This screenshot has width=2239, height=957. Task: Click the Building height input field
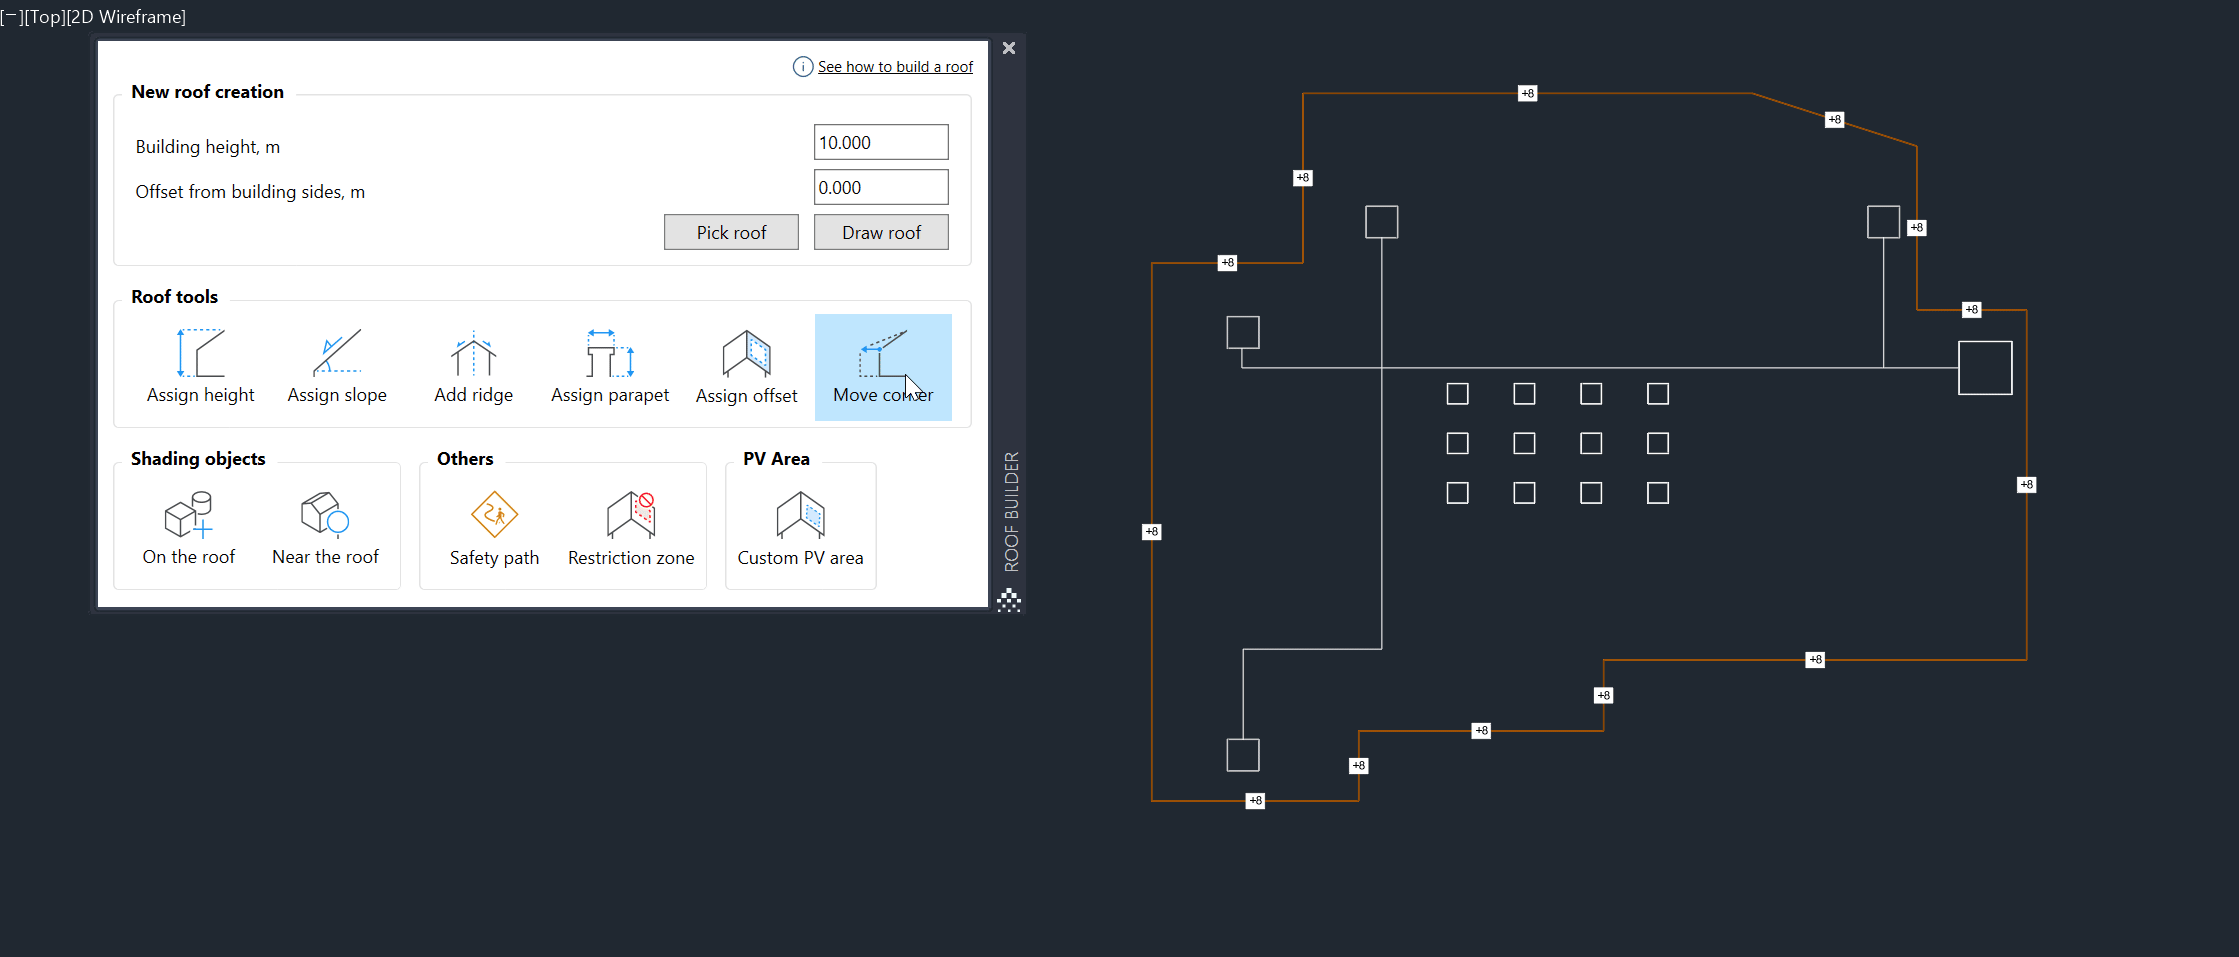click(x=881, y=142)
